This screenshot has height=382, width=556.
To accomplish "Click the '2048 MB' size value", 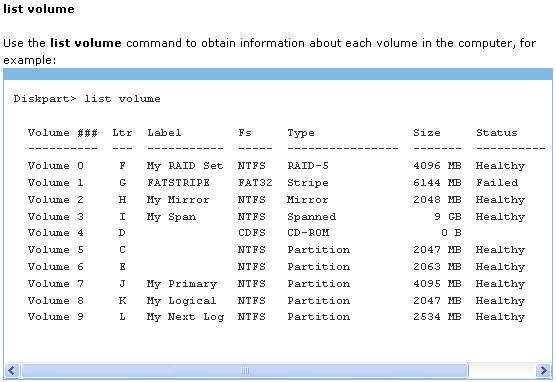I will 437,200.
